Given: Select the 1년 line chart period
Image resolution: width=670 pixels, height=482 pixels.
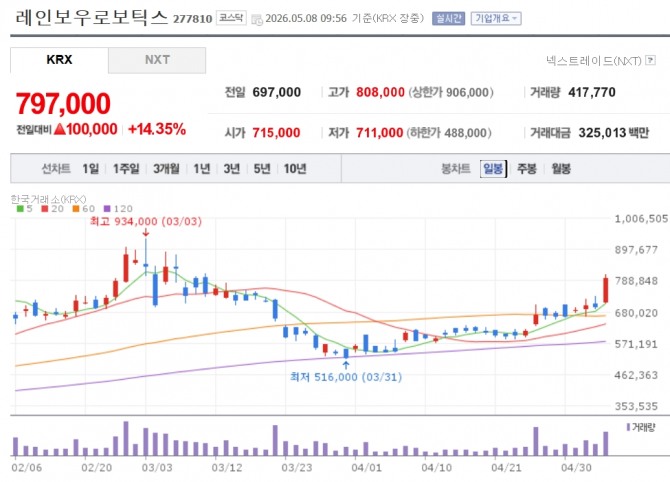Looking at the screenshot, I should [x=202, y=169].
